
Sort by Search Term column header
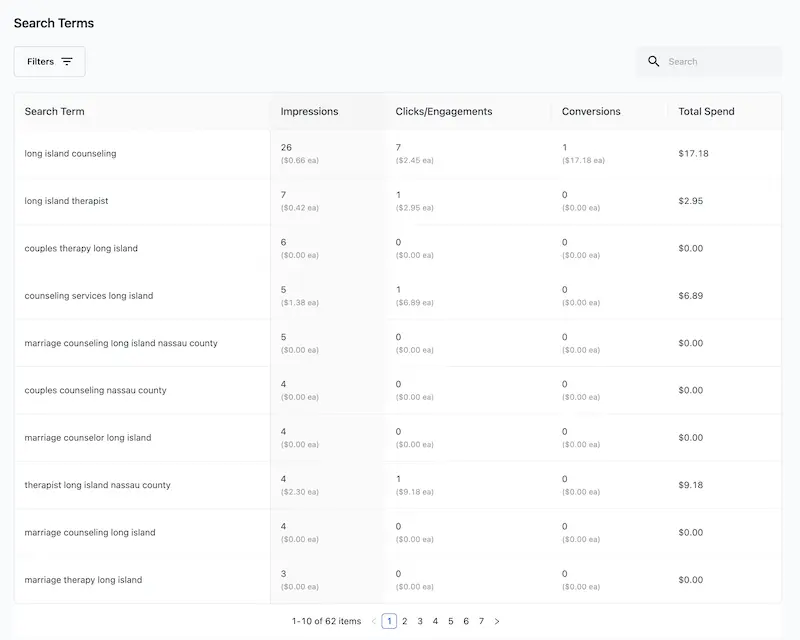(55, 111)
